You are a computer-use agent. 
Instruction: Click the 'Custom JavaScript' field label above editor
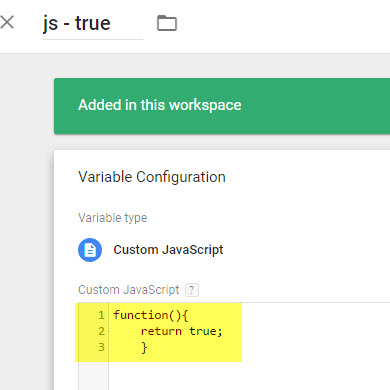coord(129,290)
